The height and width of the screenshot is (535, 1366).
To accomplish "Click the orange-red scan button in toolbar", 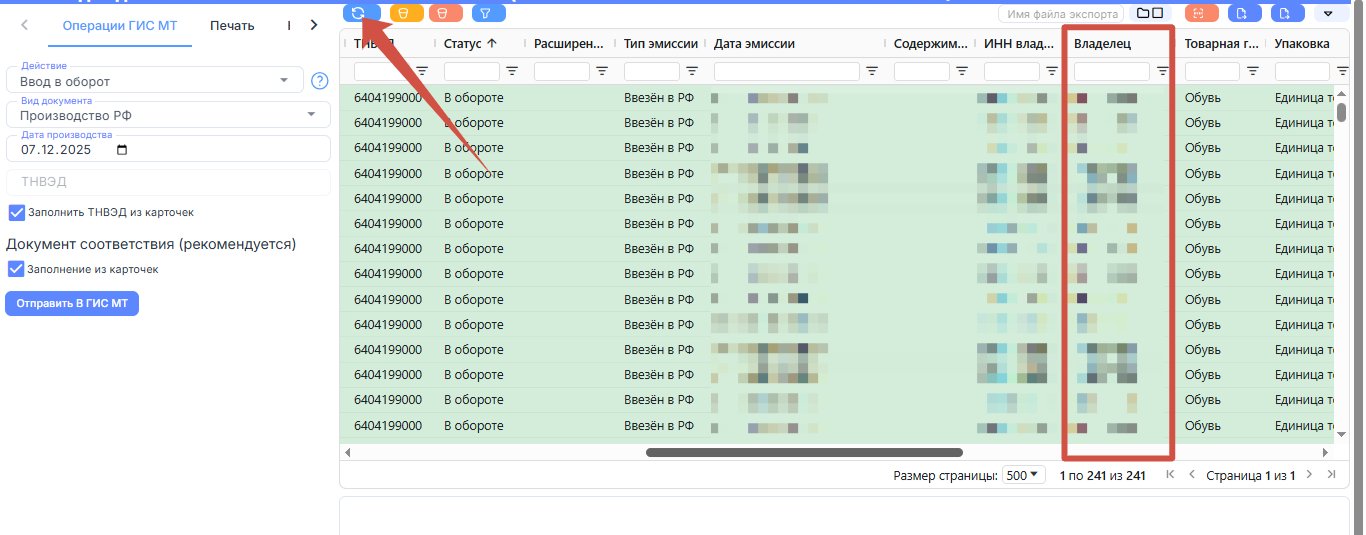I will (1201, 13).
